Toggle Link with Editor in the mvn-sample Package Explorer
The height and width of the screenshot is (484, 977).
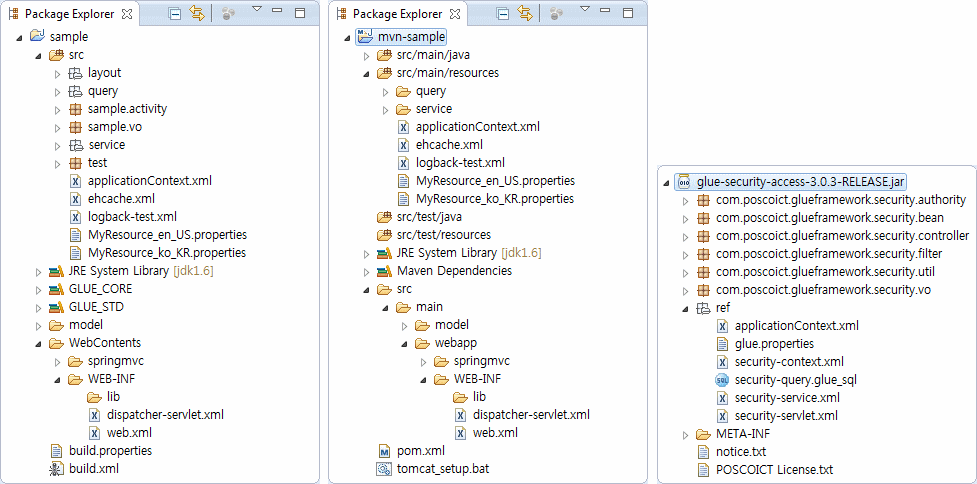[x=524, y=14]
